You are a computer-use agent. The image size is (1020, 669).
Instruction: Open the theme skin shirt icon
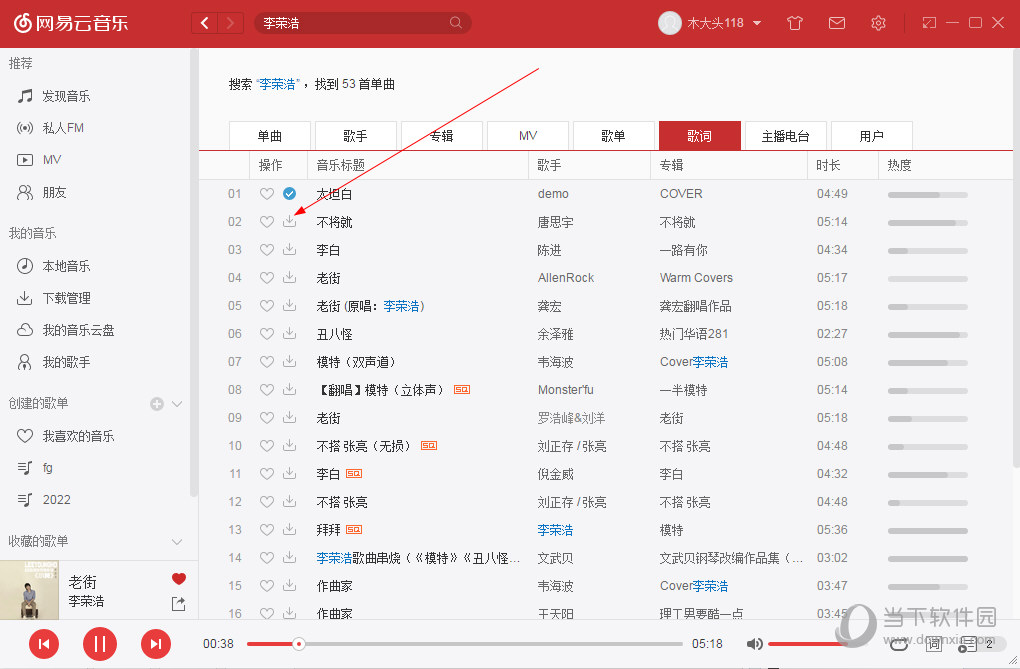coord(794,22)
